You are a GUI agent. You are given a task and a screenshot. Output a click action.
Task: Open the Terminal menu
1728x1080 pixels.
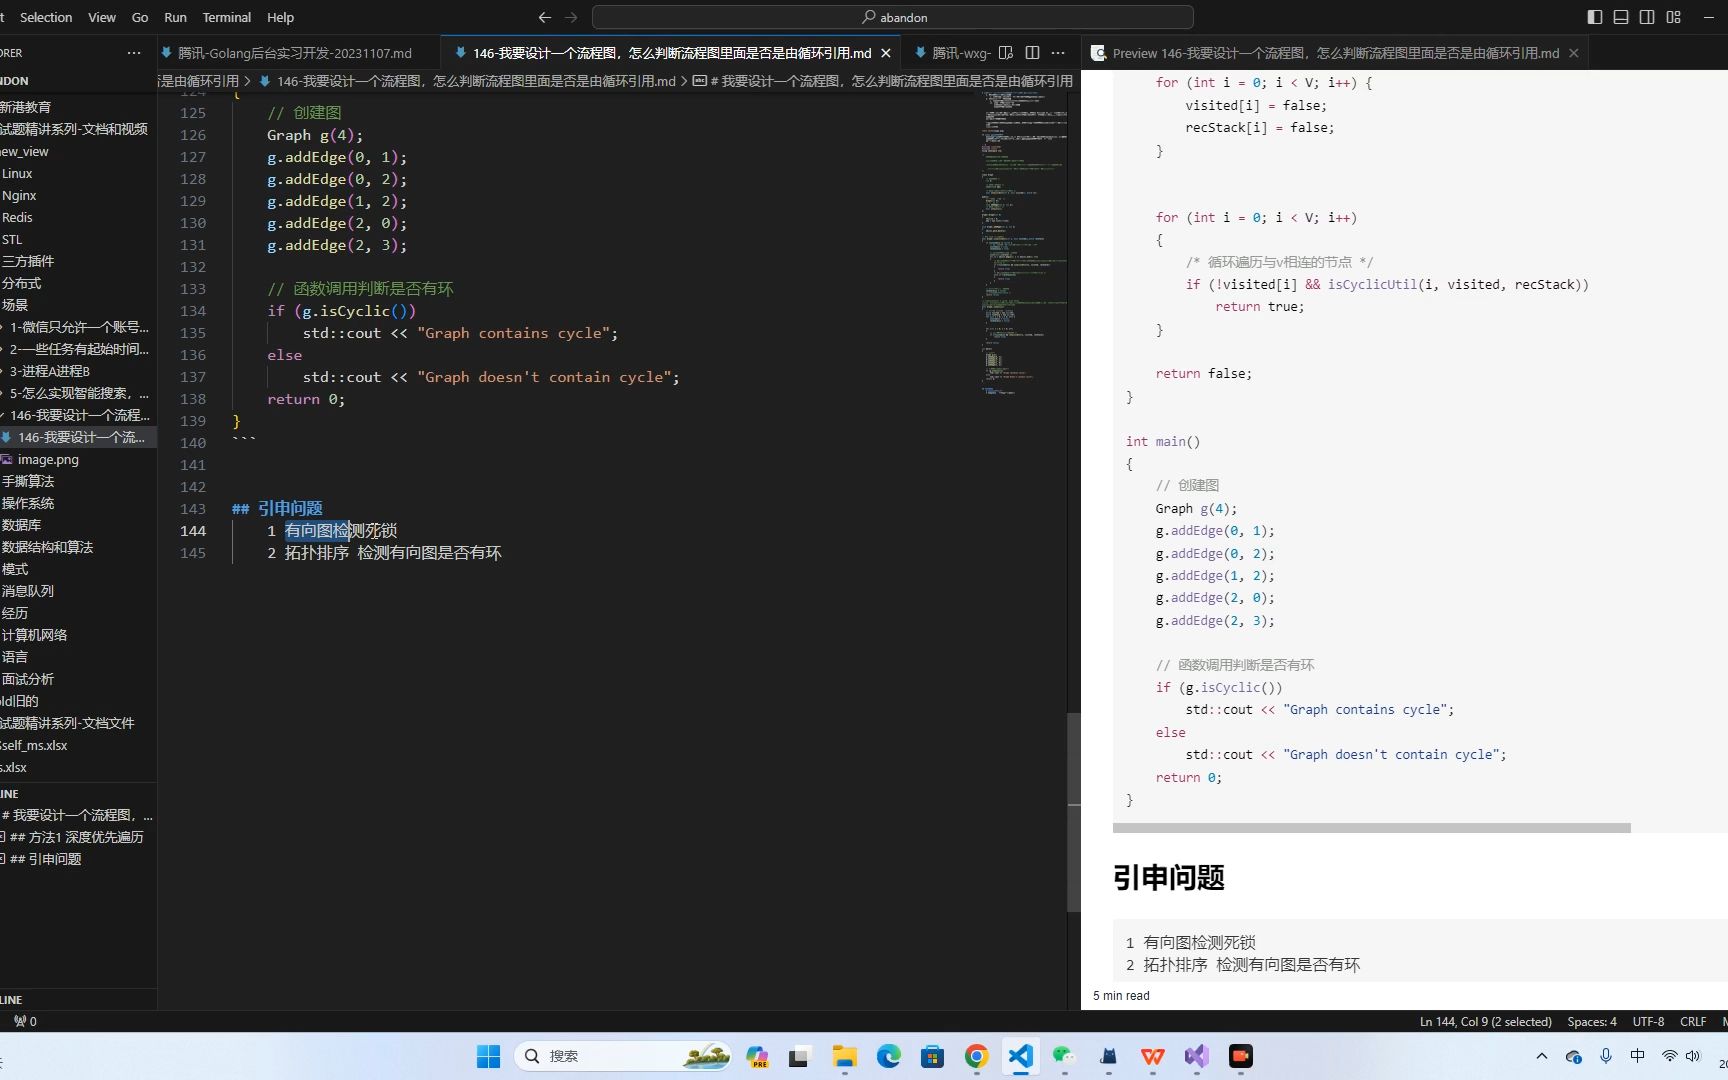227,17
